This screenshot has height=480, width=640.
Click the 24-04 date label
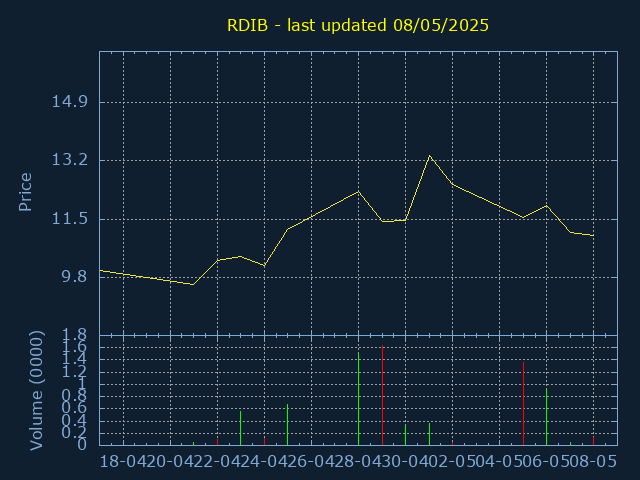tap(264, 461)
